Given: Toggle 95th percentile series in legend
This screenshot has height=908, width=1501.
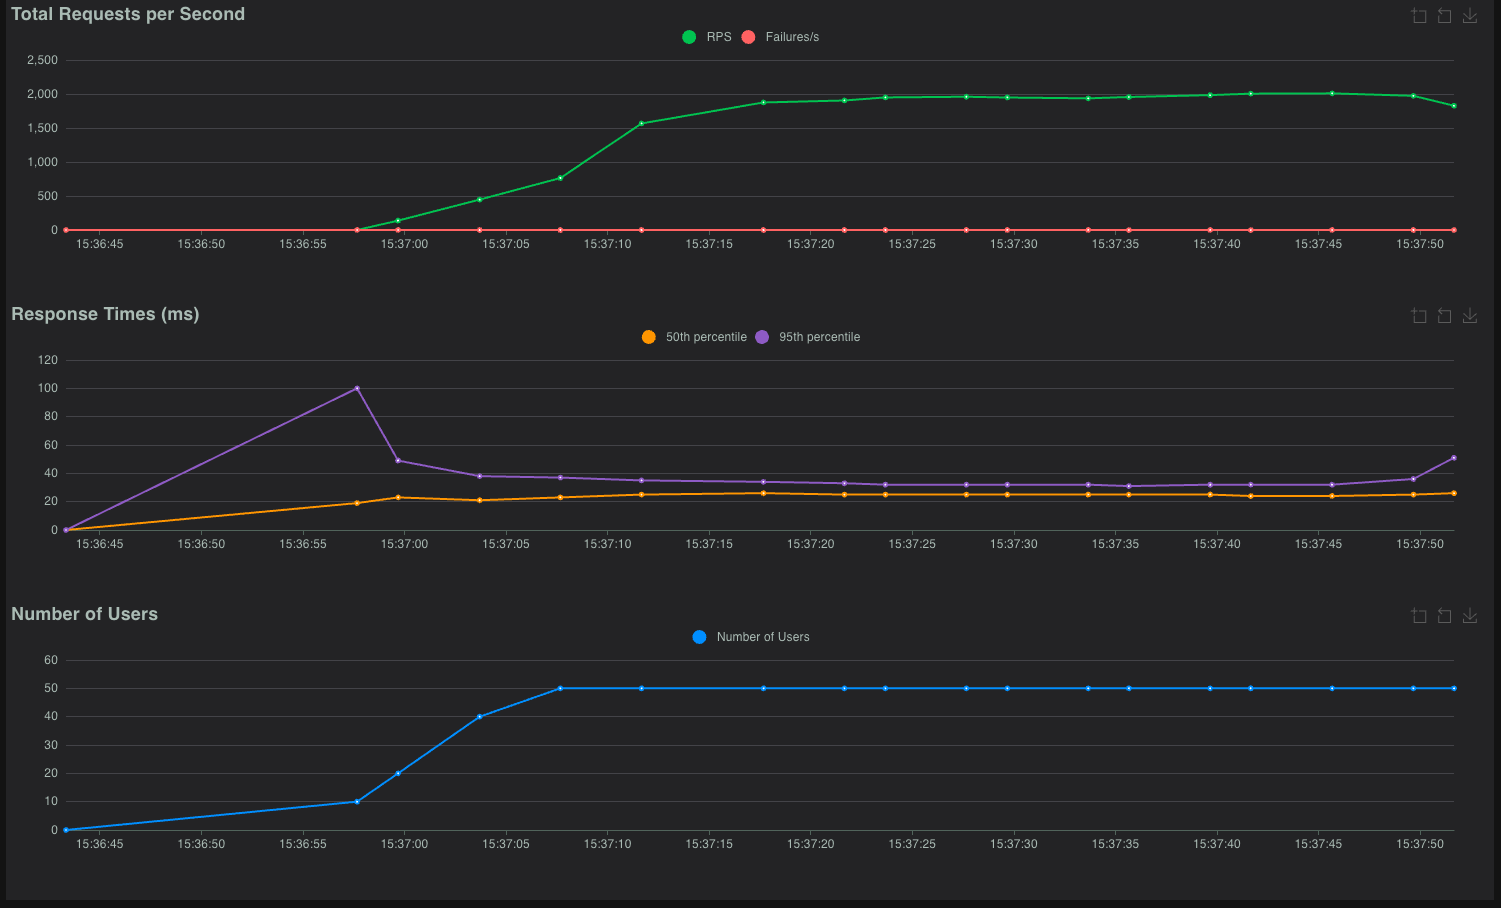Looking at the screenshot, I should [x=819, y=337].
